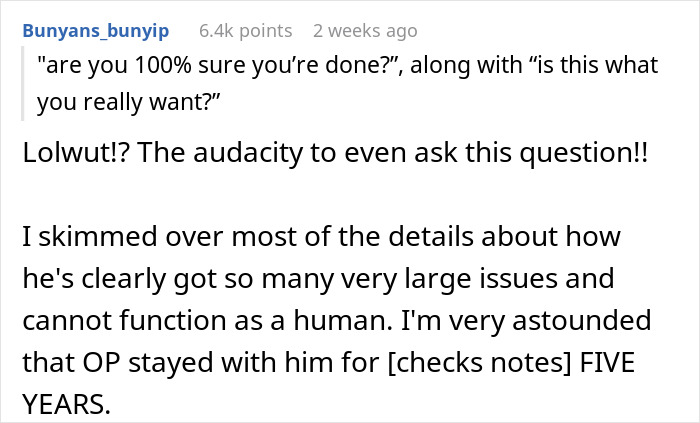Image resolution: width=700 pixels, height=423 pixels.
Task: Click '100%' inside the quoted text
Action: pyautogui.click(x=162, y=65)
